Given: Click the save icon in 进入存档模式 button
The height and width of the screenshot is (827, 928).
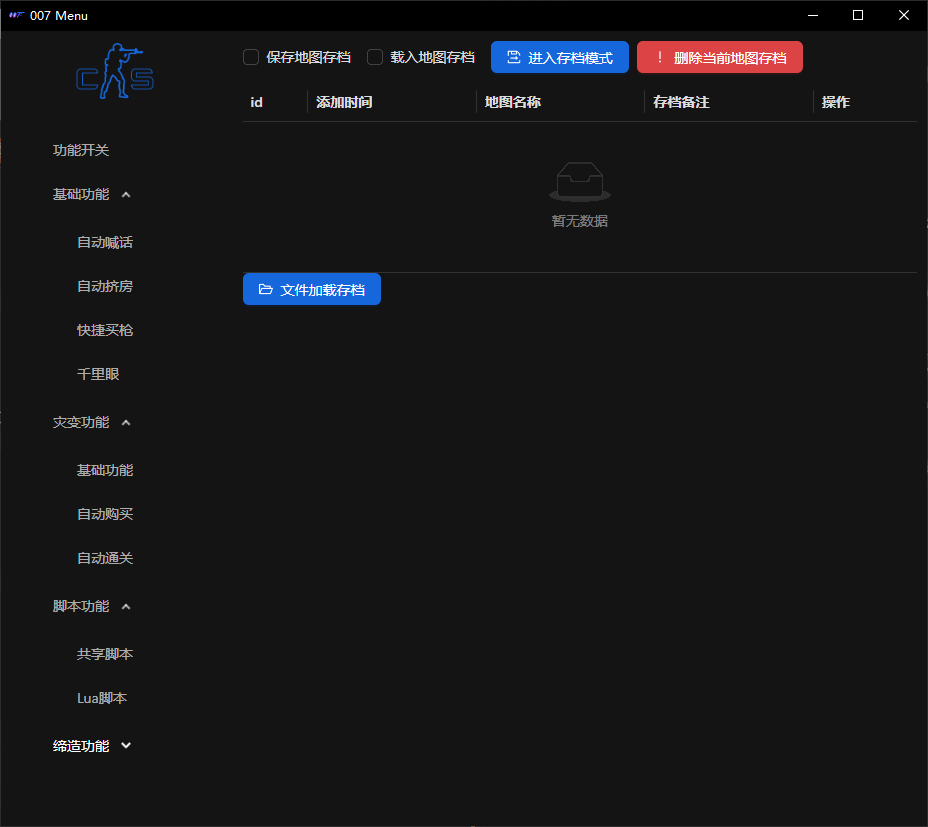Looking at the screenshot, I should tap(514, 57).
